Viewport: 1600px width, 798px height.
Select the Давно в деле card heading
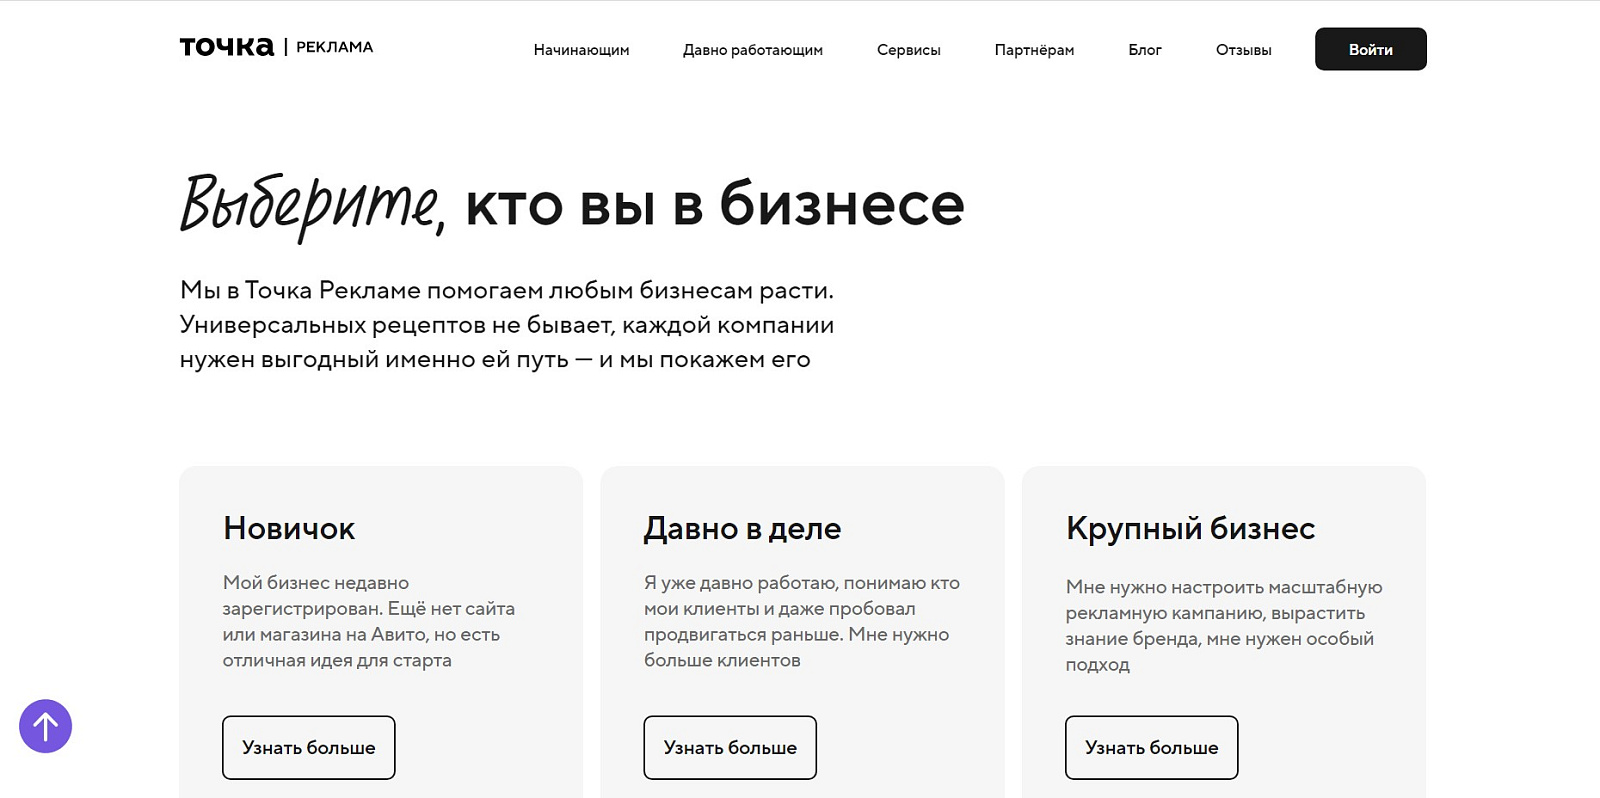point(742,528)
